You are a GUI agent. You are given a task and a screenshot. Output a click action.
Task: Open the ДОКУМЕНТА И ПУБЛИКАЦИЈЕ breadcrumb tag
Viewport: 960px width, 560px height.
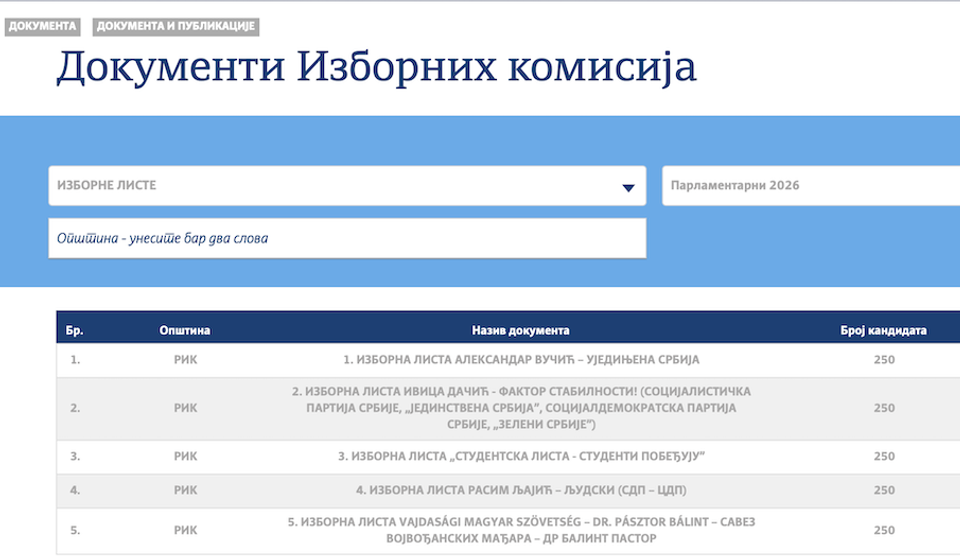pos(176,26)
